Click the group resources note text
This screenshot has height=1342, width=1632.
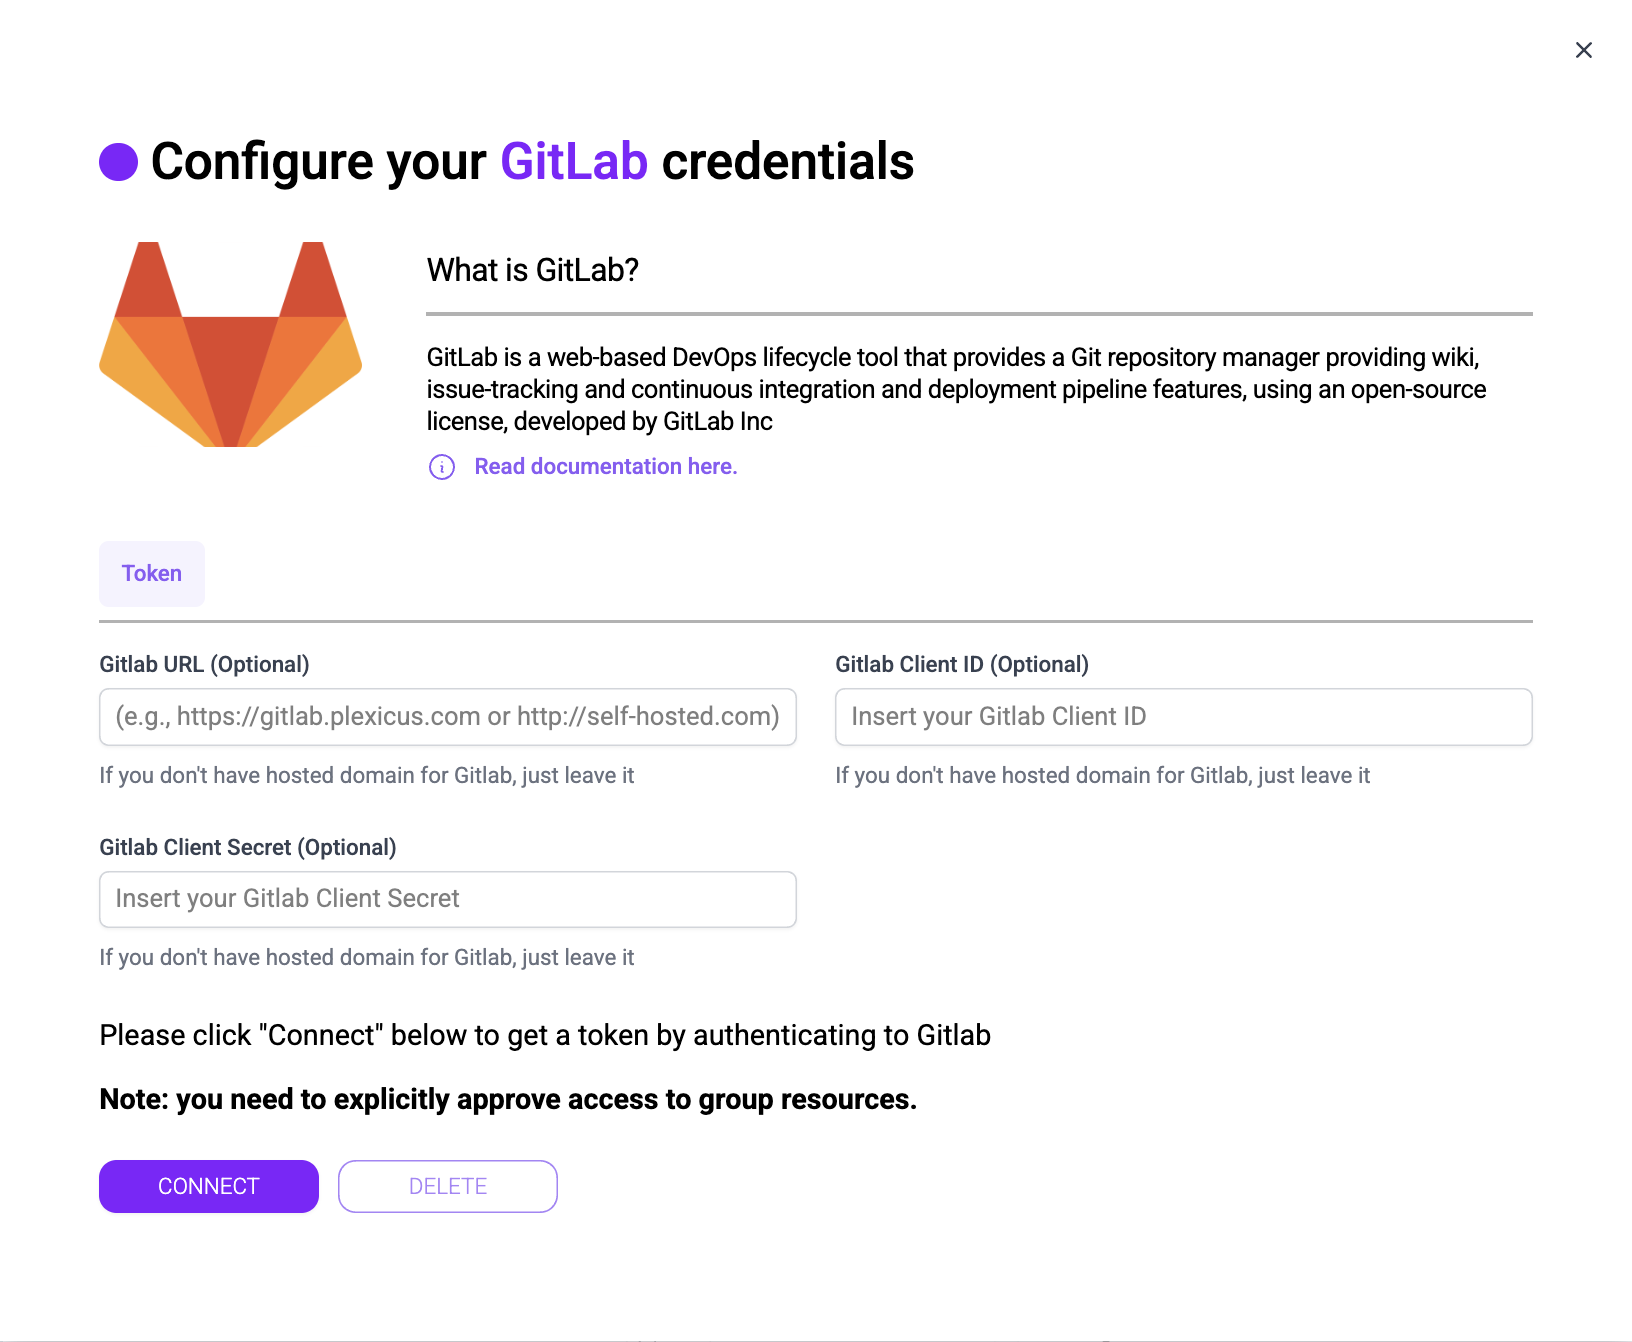coord(507,1098)
